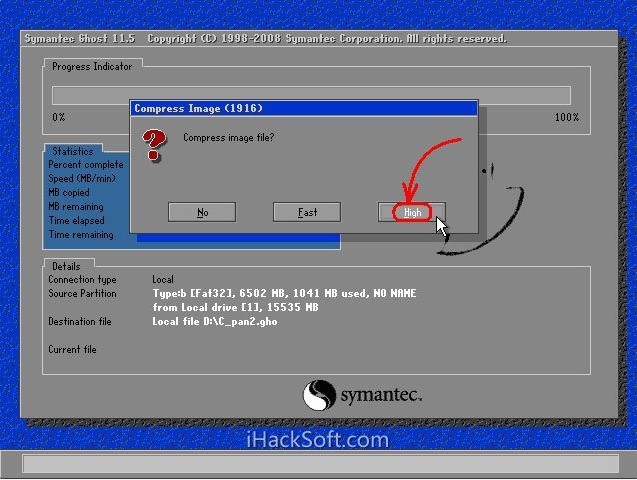Select the Time remaining statistic row

click(x=81, y=235)
